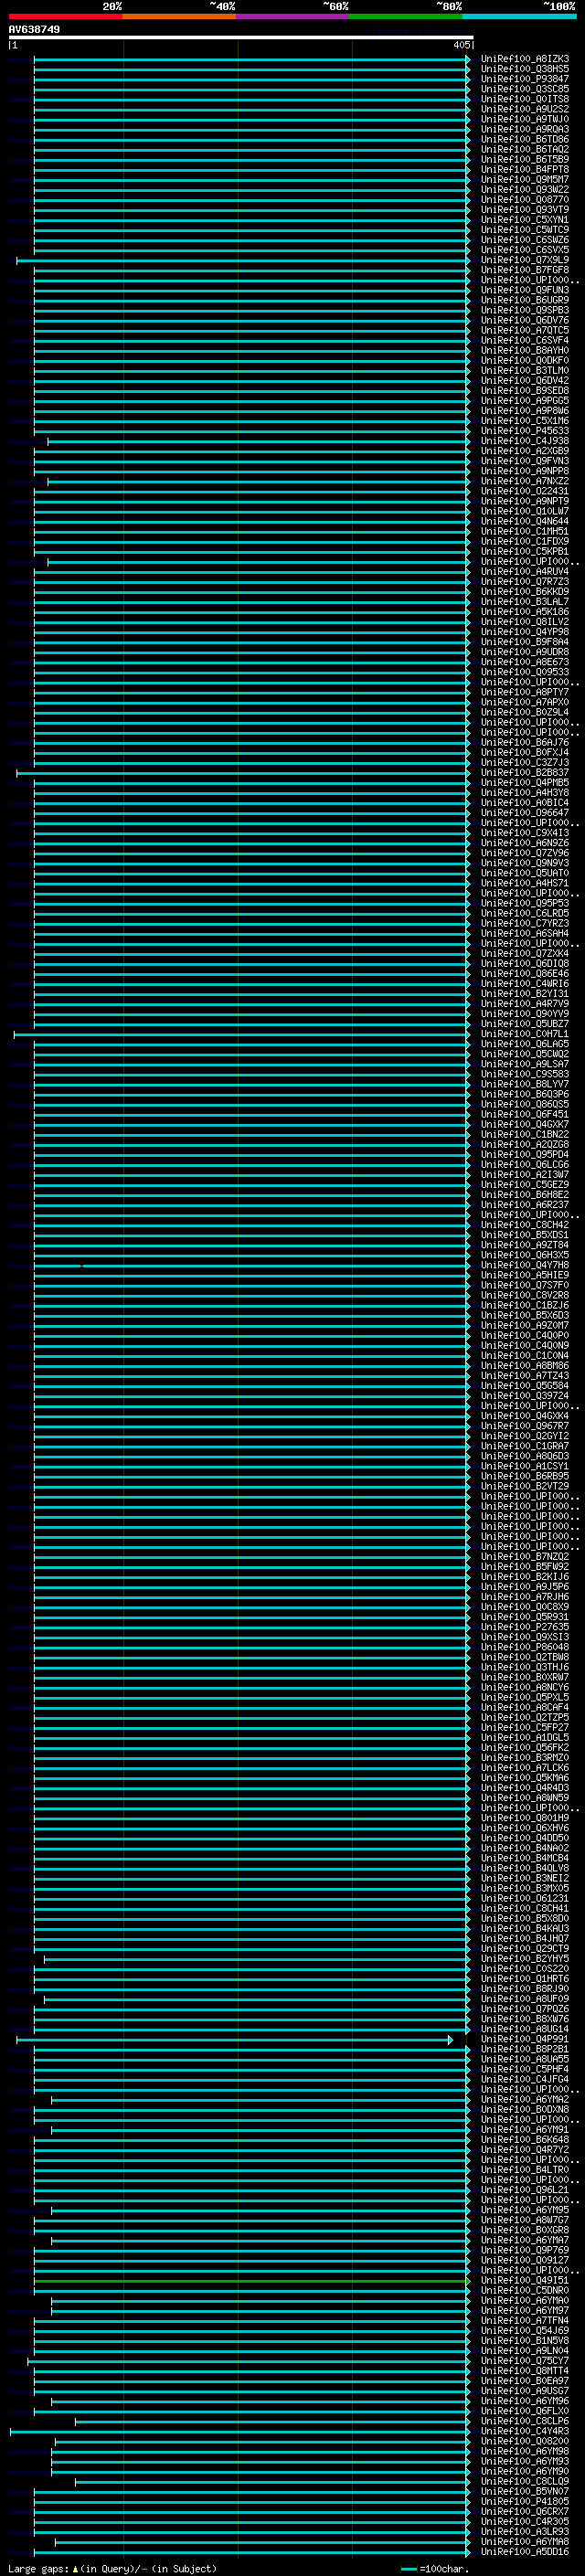Select hit label UniRef100_C1BN22
Screen dimensions: 585x2576
pos(525,1135)
